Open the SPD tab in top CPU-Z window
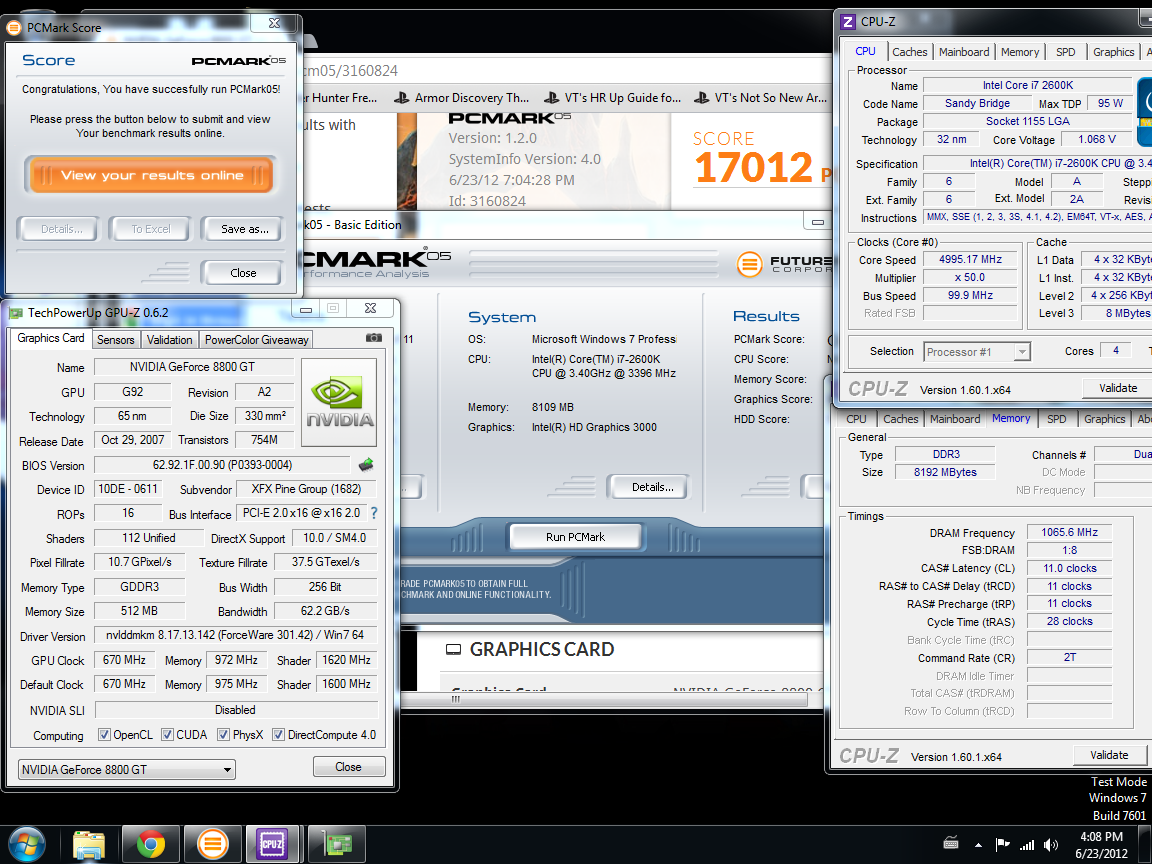Screen dimensions: 1152x864 click(x=1065, y=52)
